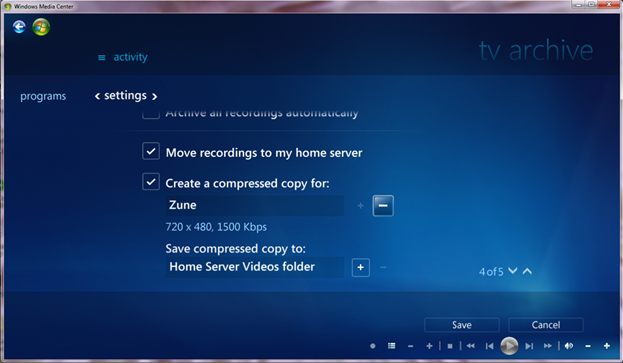Stop playback with the square button
The image size is (623, 363).
(450, 346)
